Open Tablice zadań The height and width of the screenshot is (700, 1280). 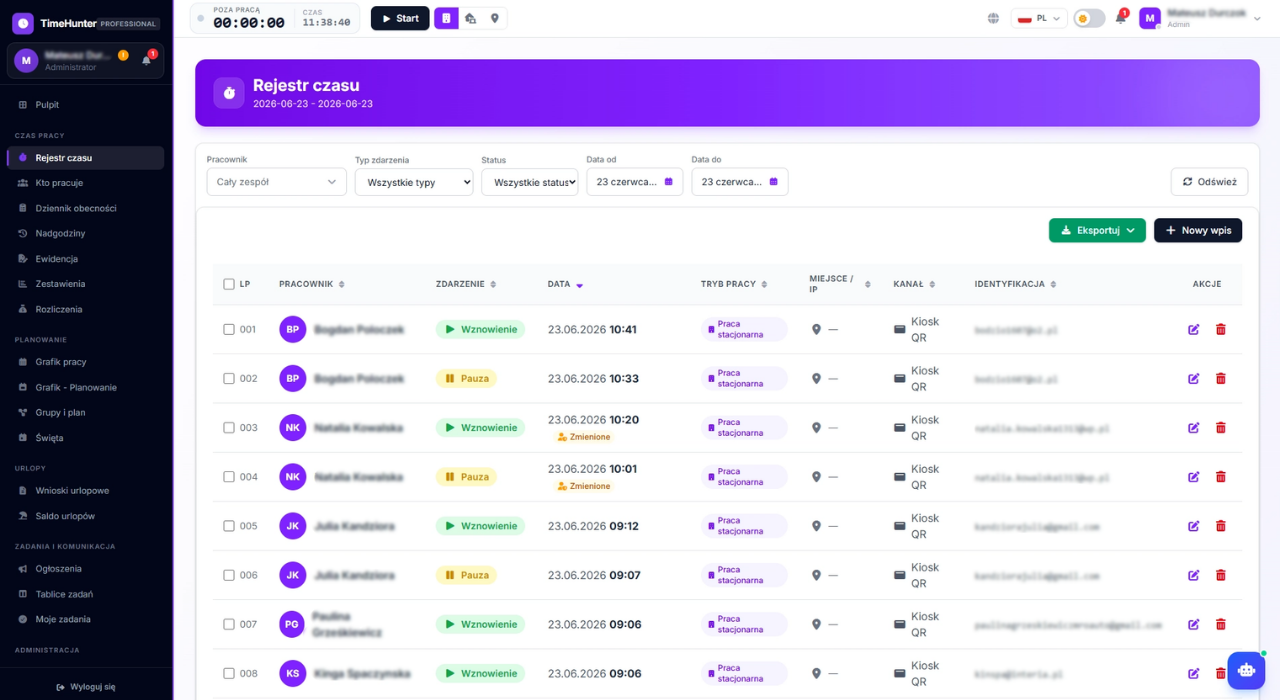tap(85, 594)
